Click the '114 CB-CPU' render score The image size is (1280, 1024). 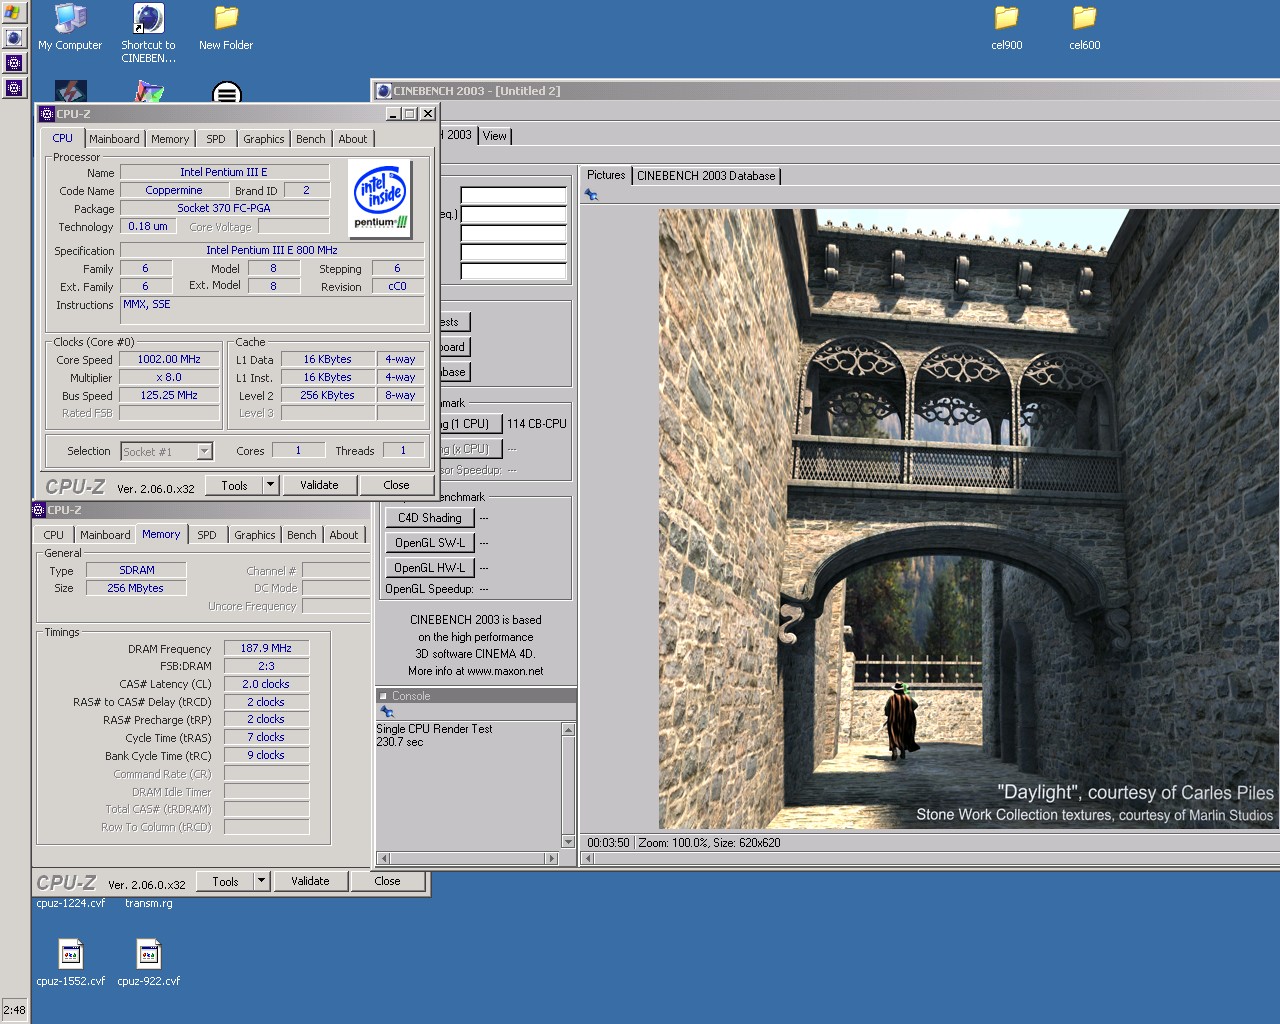tap(537, 424)
